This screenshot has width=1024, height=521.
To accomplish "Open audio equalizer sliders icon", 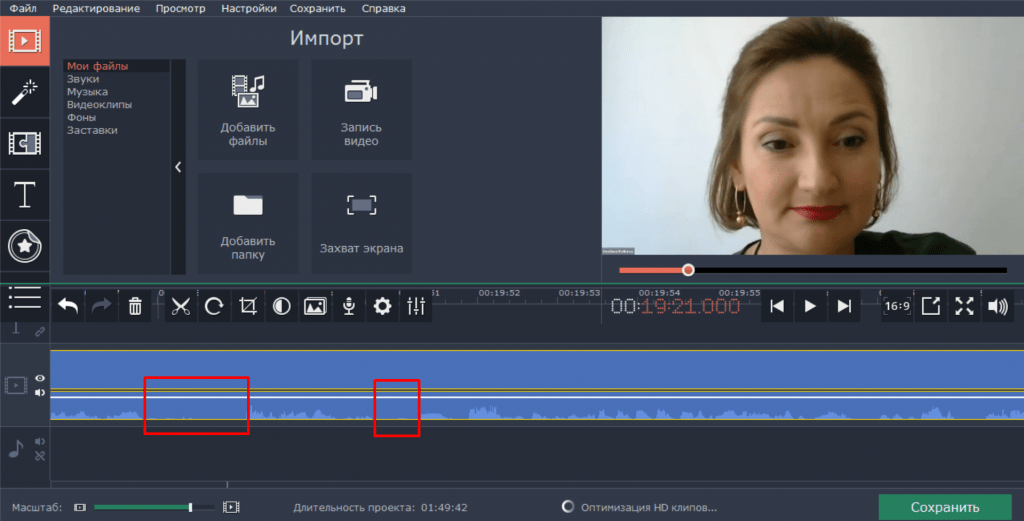I will [x=416, y=306].
